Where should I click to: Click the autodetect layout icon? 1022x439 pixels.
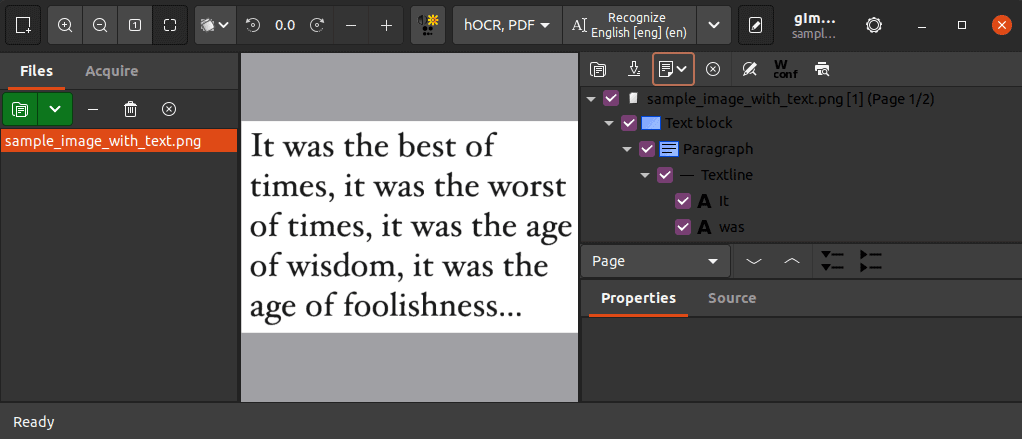coord(428,25)
